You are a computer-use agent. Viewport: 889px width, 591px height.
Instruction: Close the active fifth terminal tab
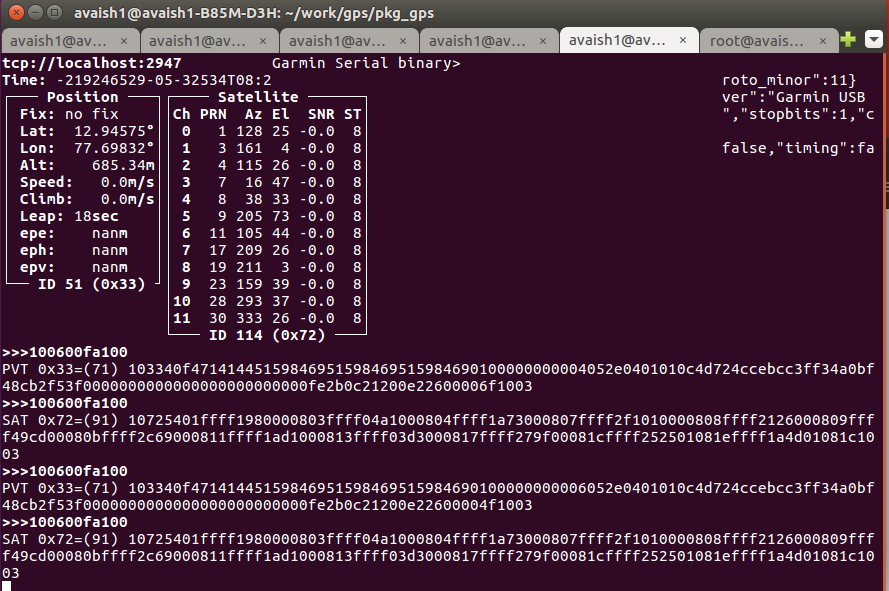click(683, 40)
